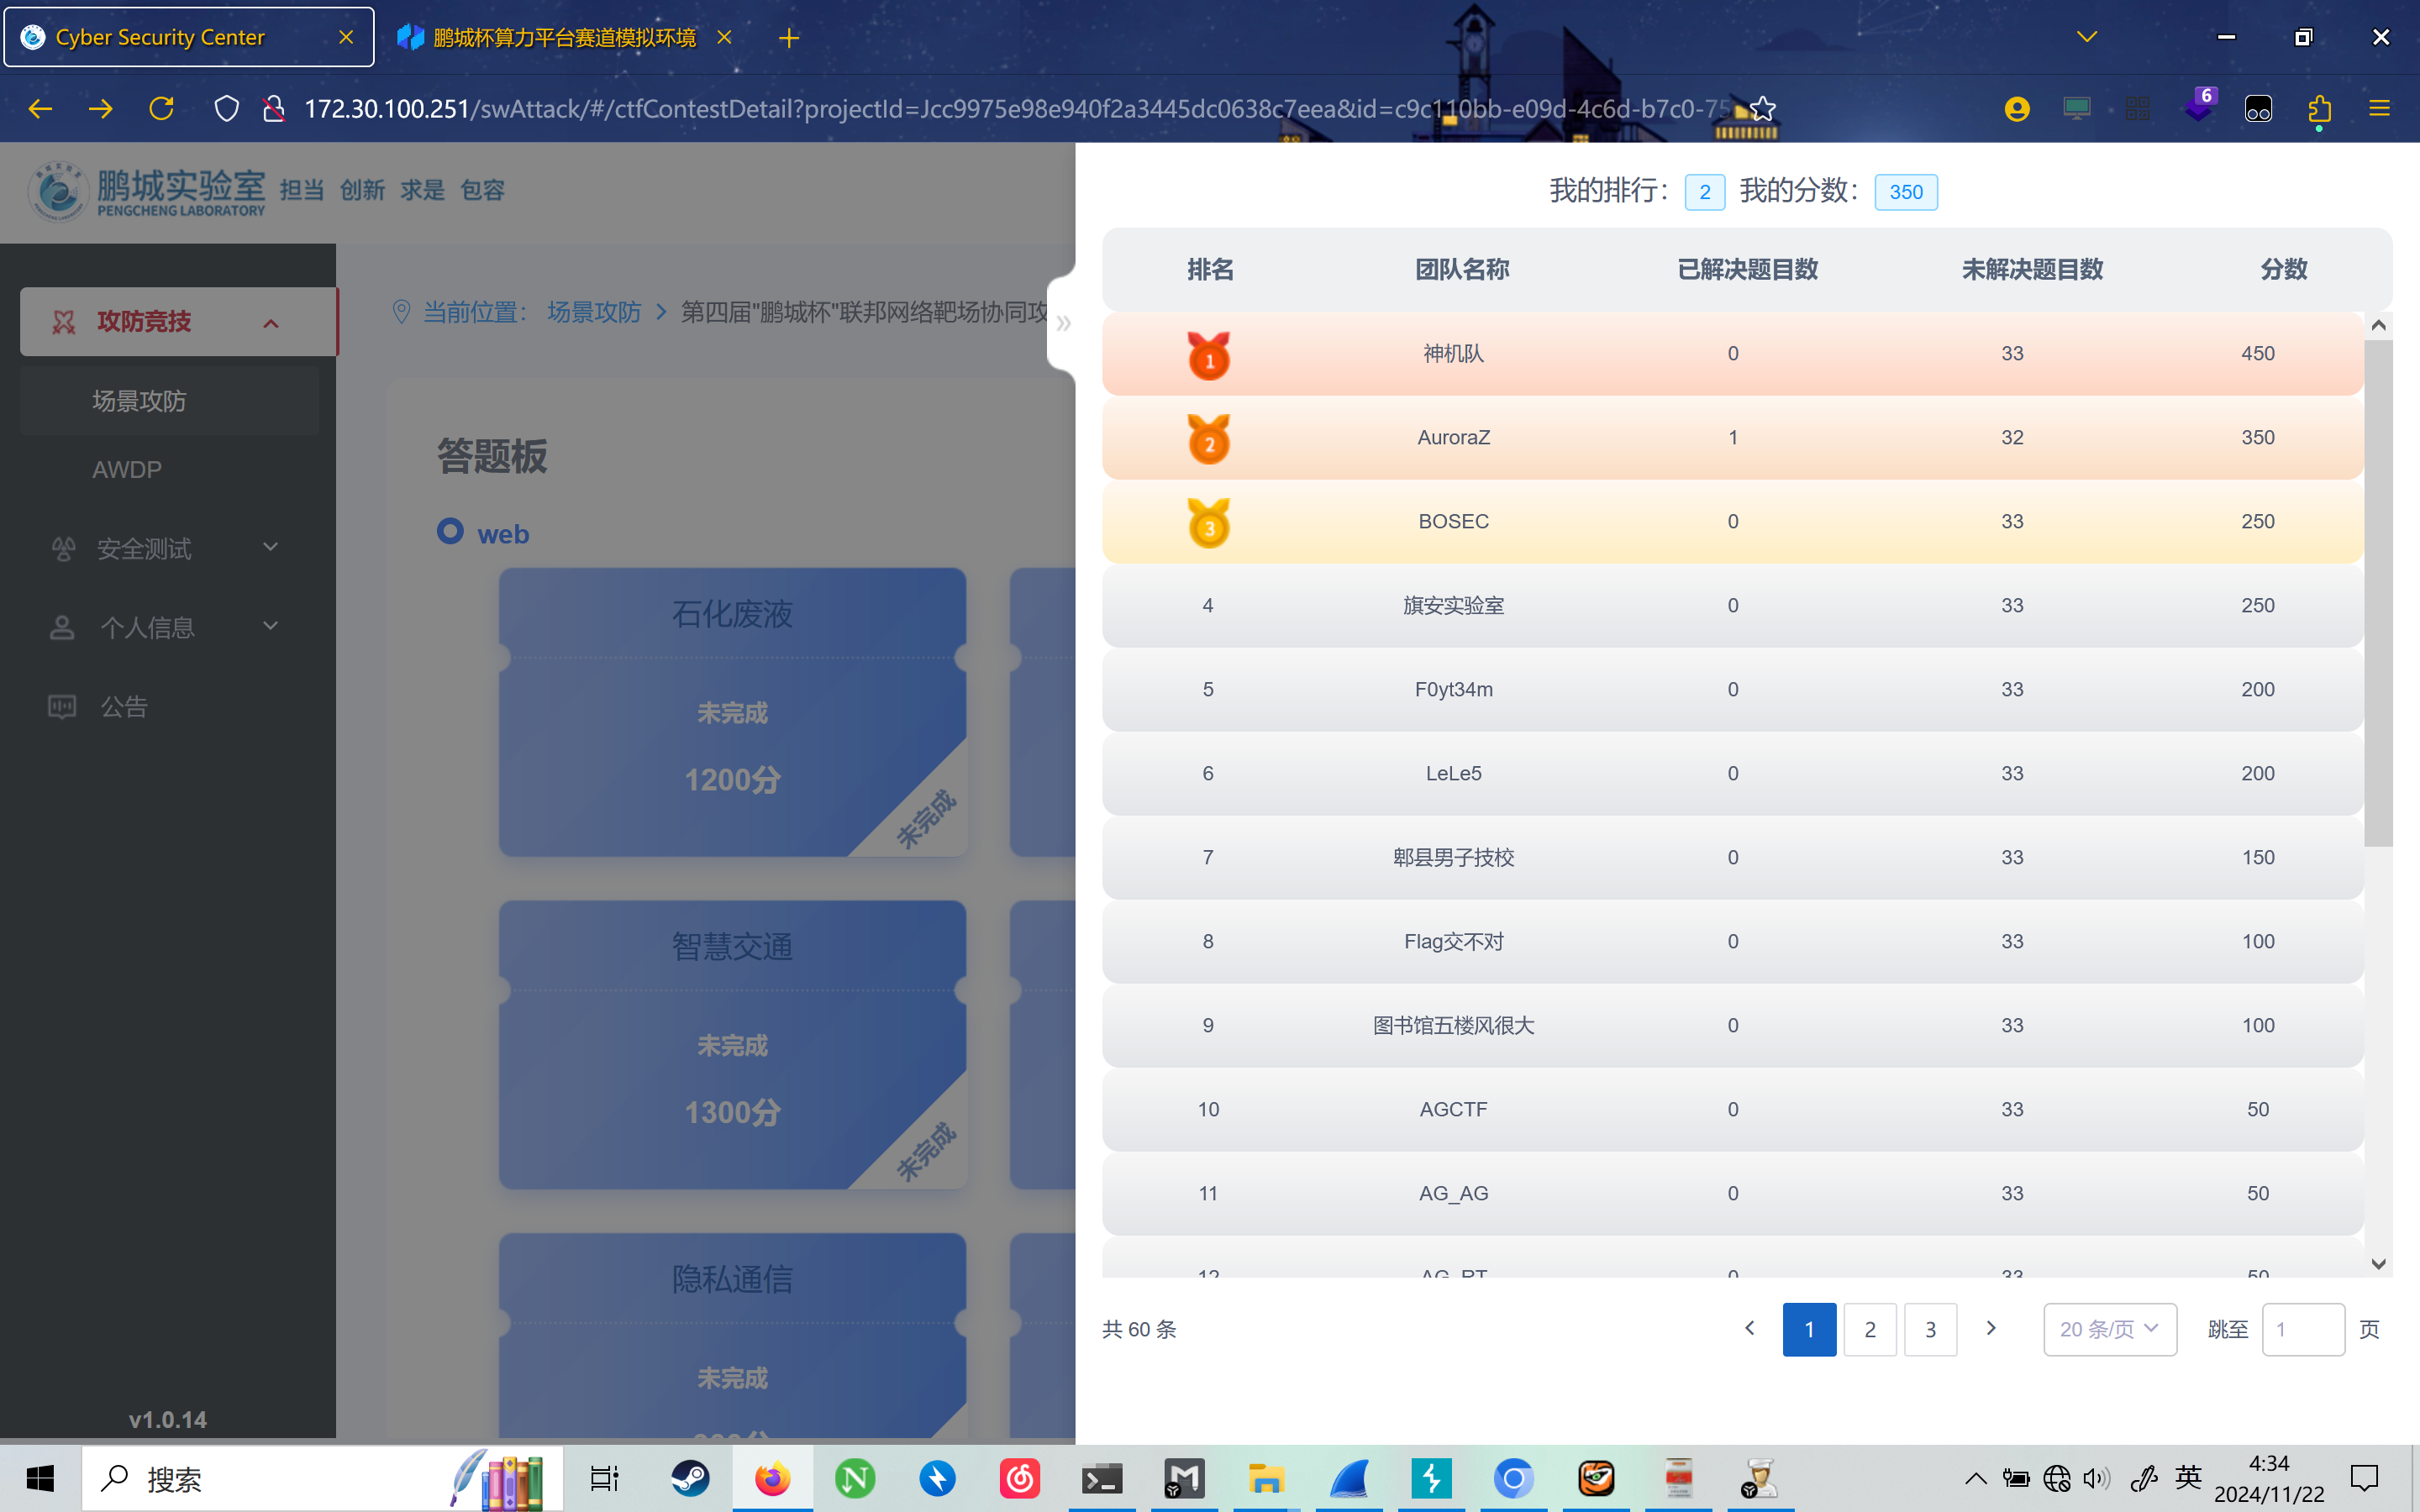Open the 20 条/页 page size dropdown
This screenshot has width=2420, height=1512.
[x=2110, y=1329]
